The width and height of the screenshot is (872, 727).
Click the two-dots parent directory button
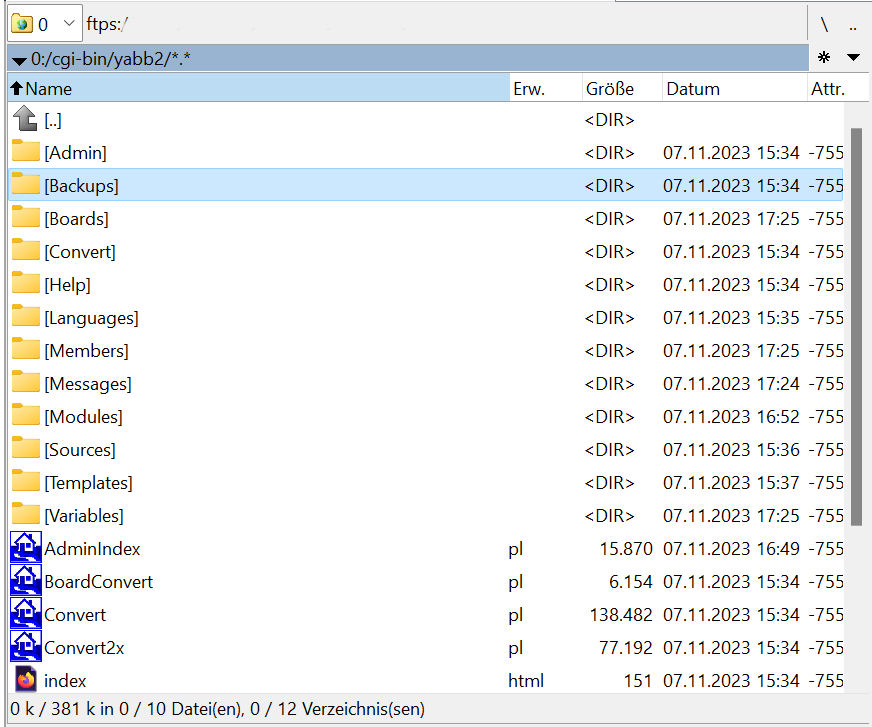click(x=853, y=25)
